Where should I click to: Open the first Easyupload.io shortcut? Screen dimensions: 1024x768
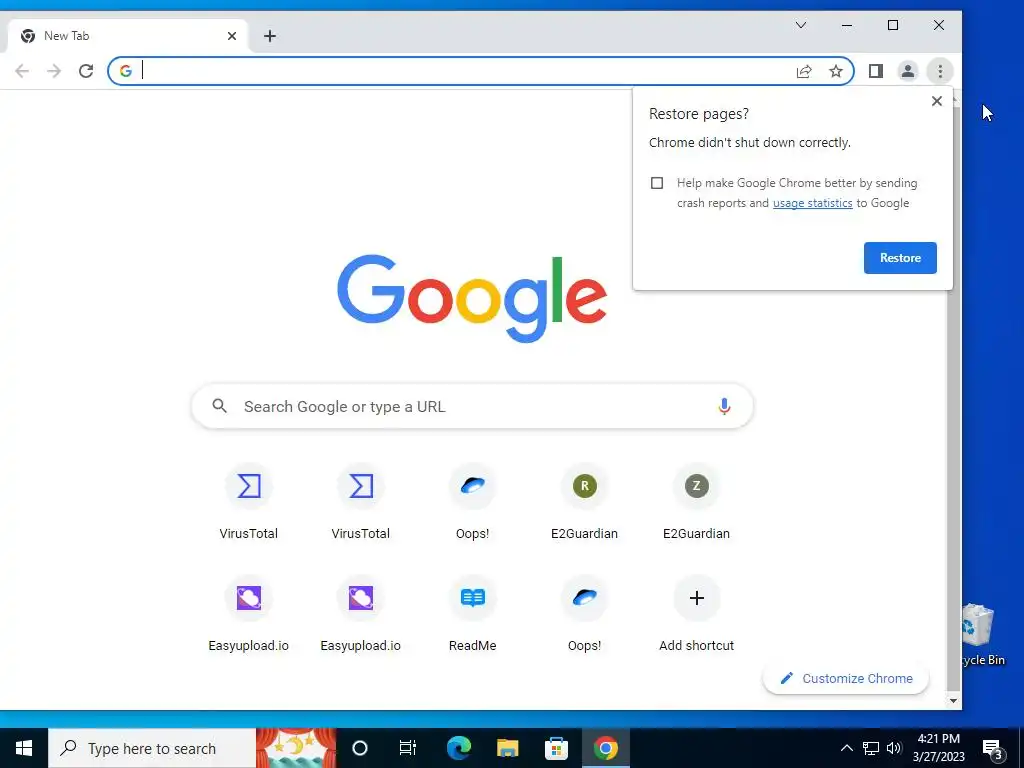tap(248, 614)
